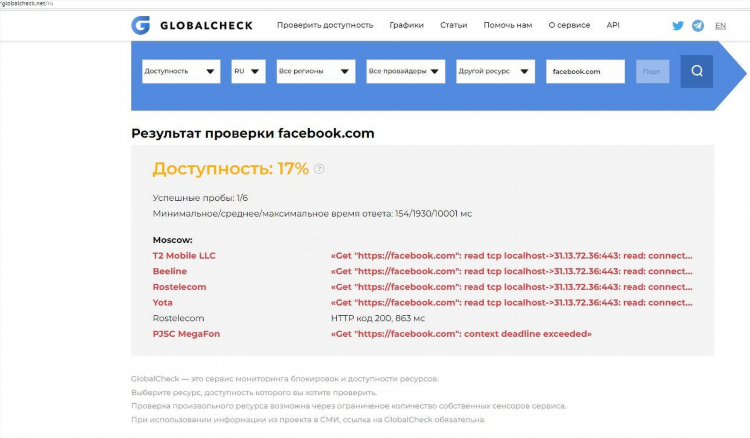This screenshot has height=438, width=750.
Task: Focus the facebook.com resource input field
Action: coord(585,71)
